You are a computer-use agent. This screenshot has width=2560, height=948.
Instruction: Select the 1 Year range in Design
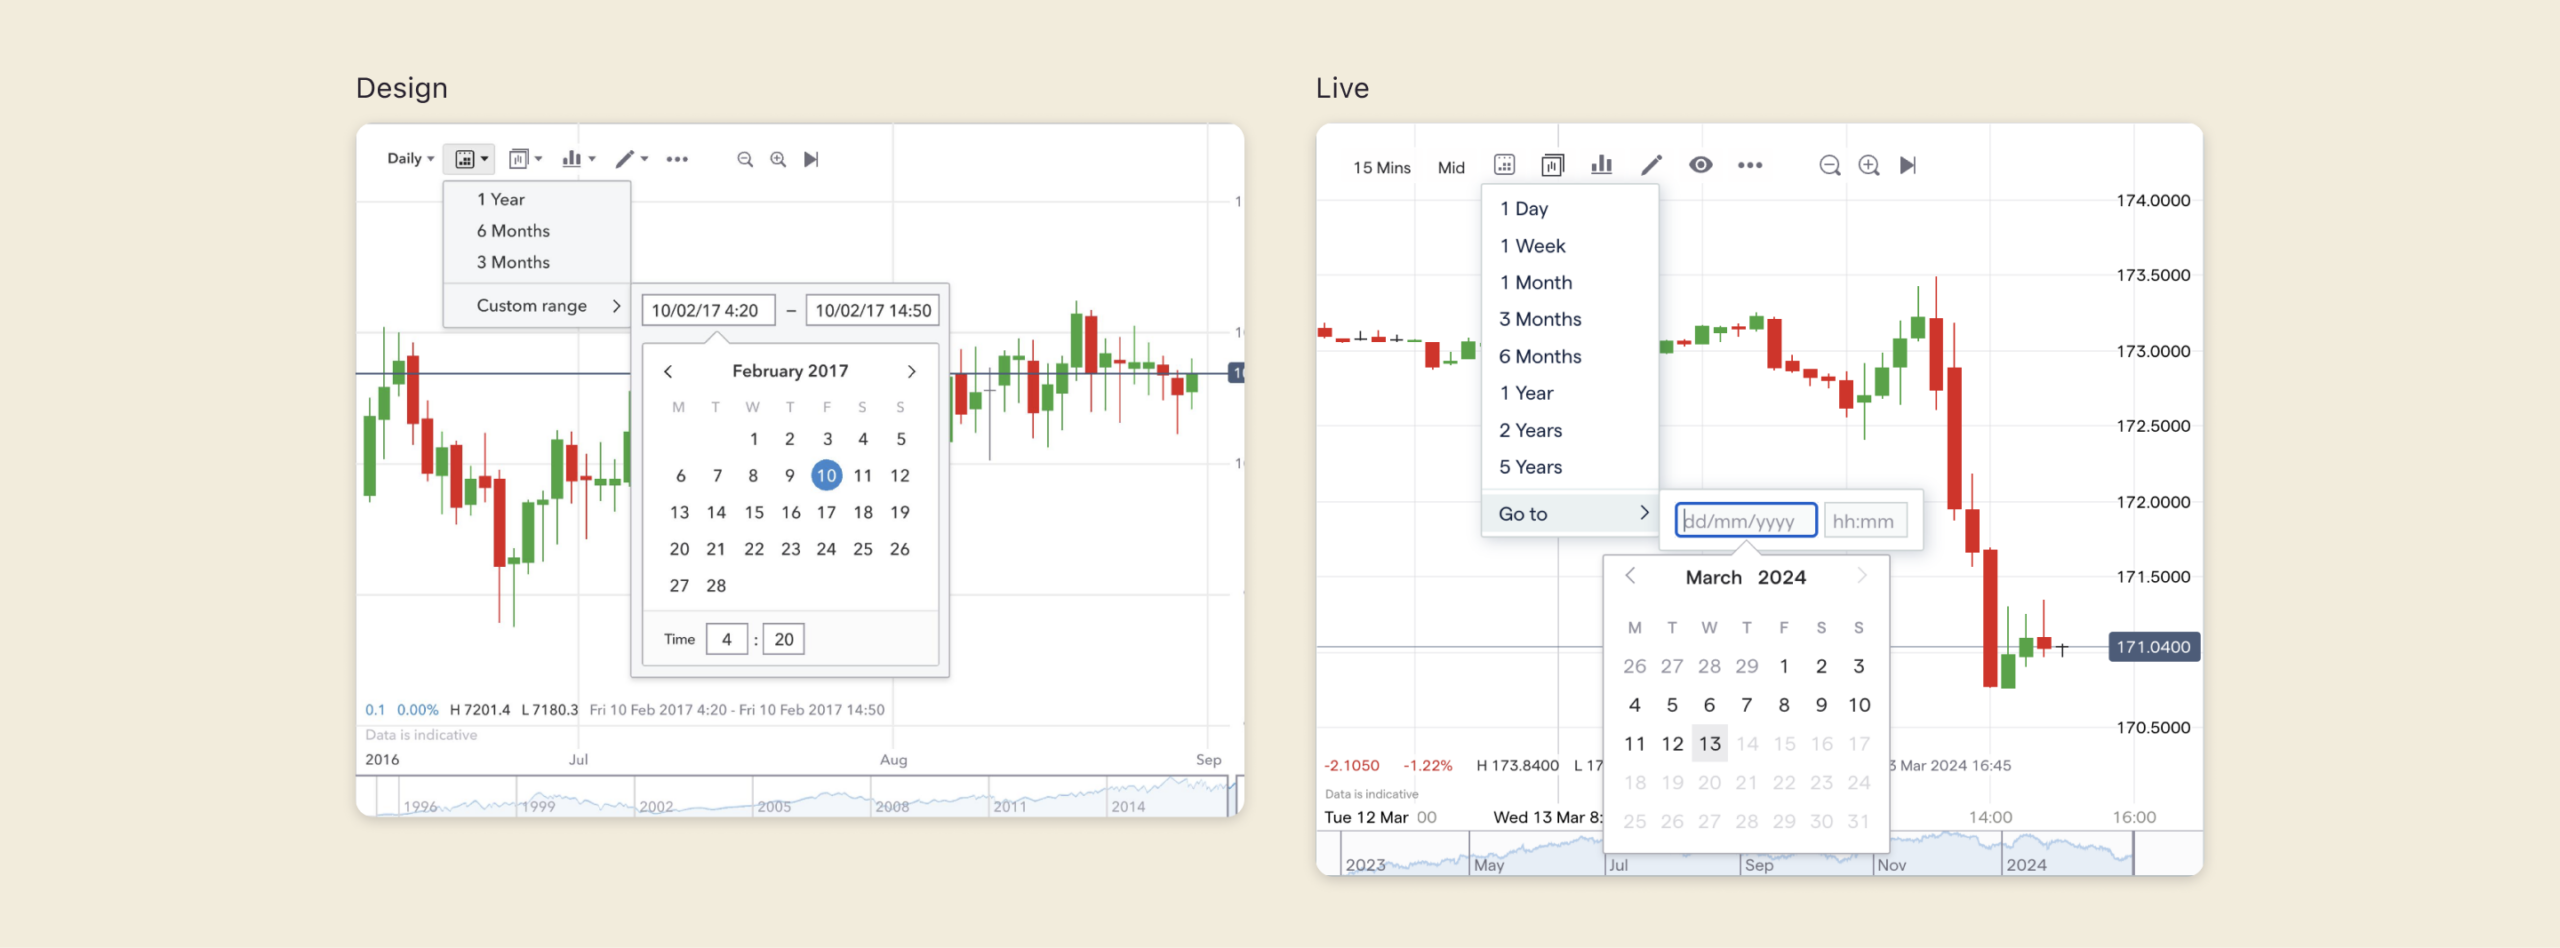537,199
